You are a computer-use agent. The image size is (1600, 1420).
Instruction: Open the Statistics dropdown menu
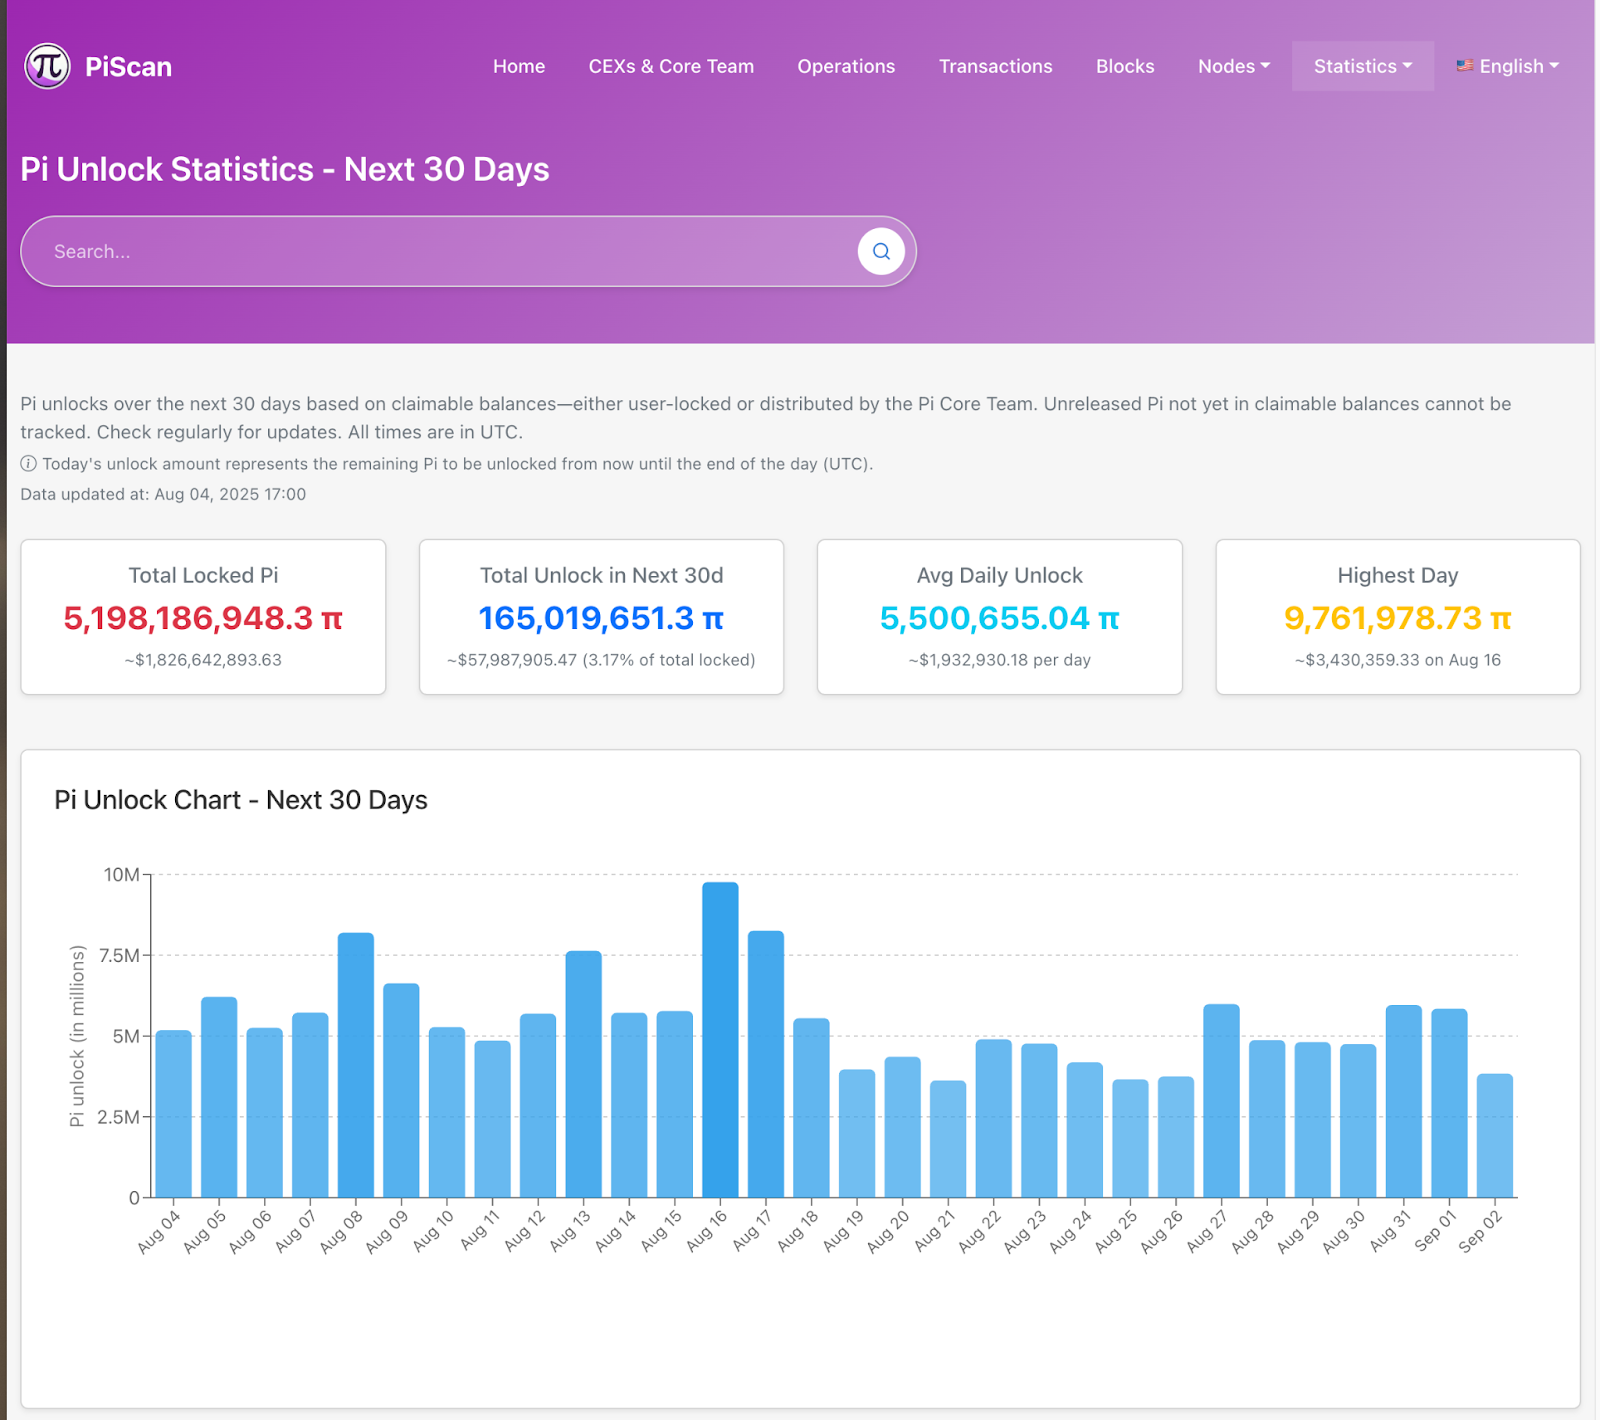[x=1362, y=66]
